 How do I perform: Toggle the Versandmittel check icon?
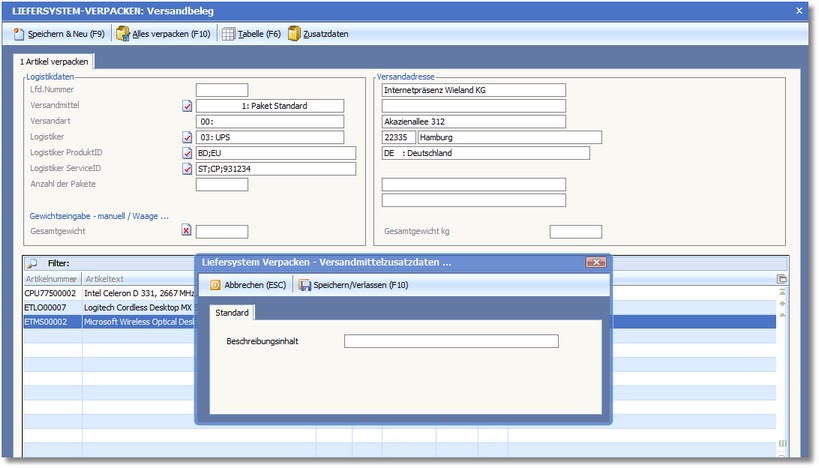click(187, 106)
